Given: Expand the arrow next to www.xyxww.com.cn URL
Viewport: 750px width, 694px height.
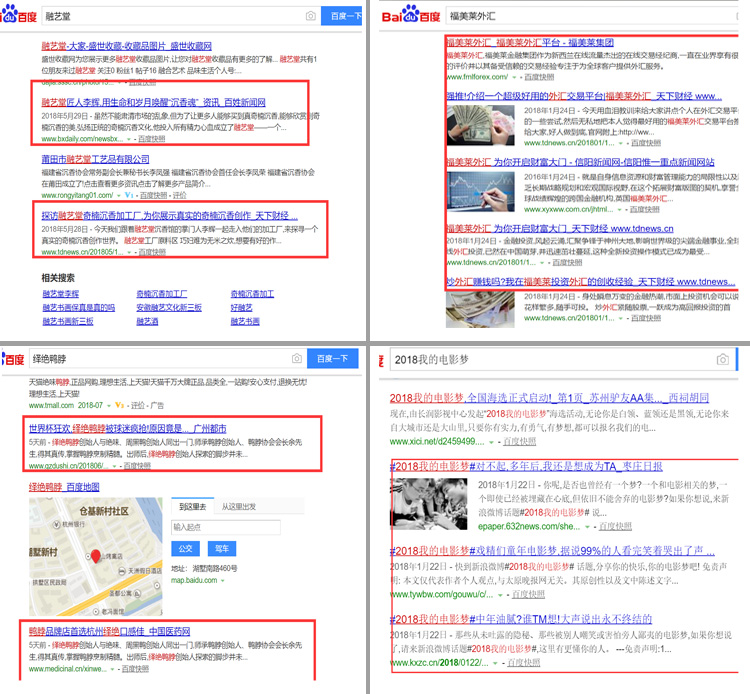Looking at the screenshot, I should point(620,209).
